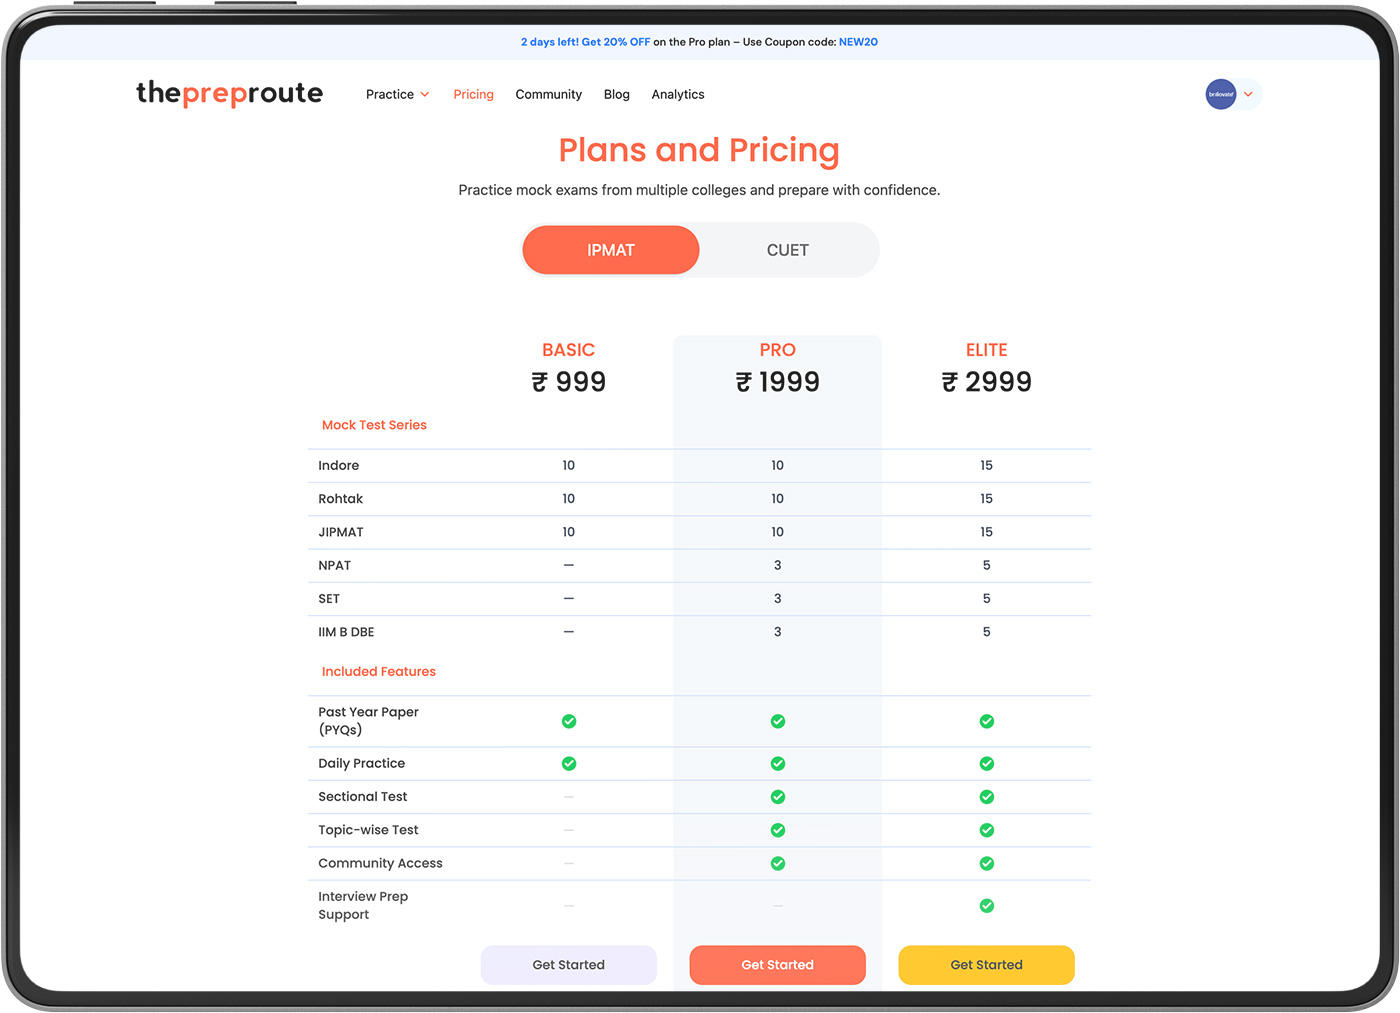
Task: Click the user profile avatar
Action: pyautogui.click(x=1220, y=94)
